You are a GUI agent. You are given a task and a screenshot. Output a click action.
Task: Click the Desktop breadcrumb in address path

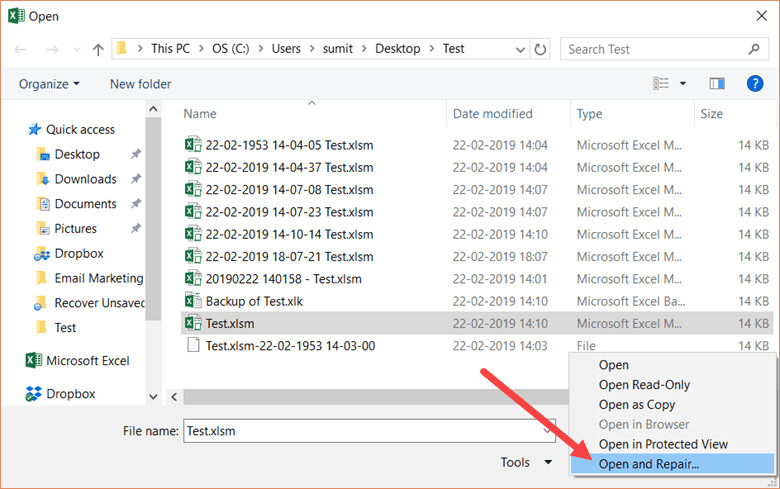[397, 48]
